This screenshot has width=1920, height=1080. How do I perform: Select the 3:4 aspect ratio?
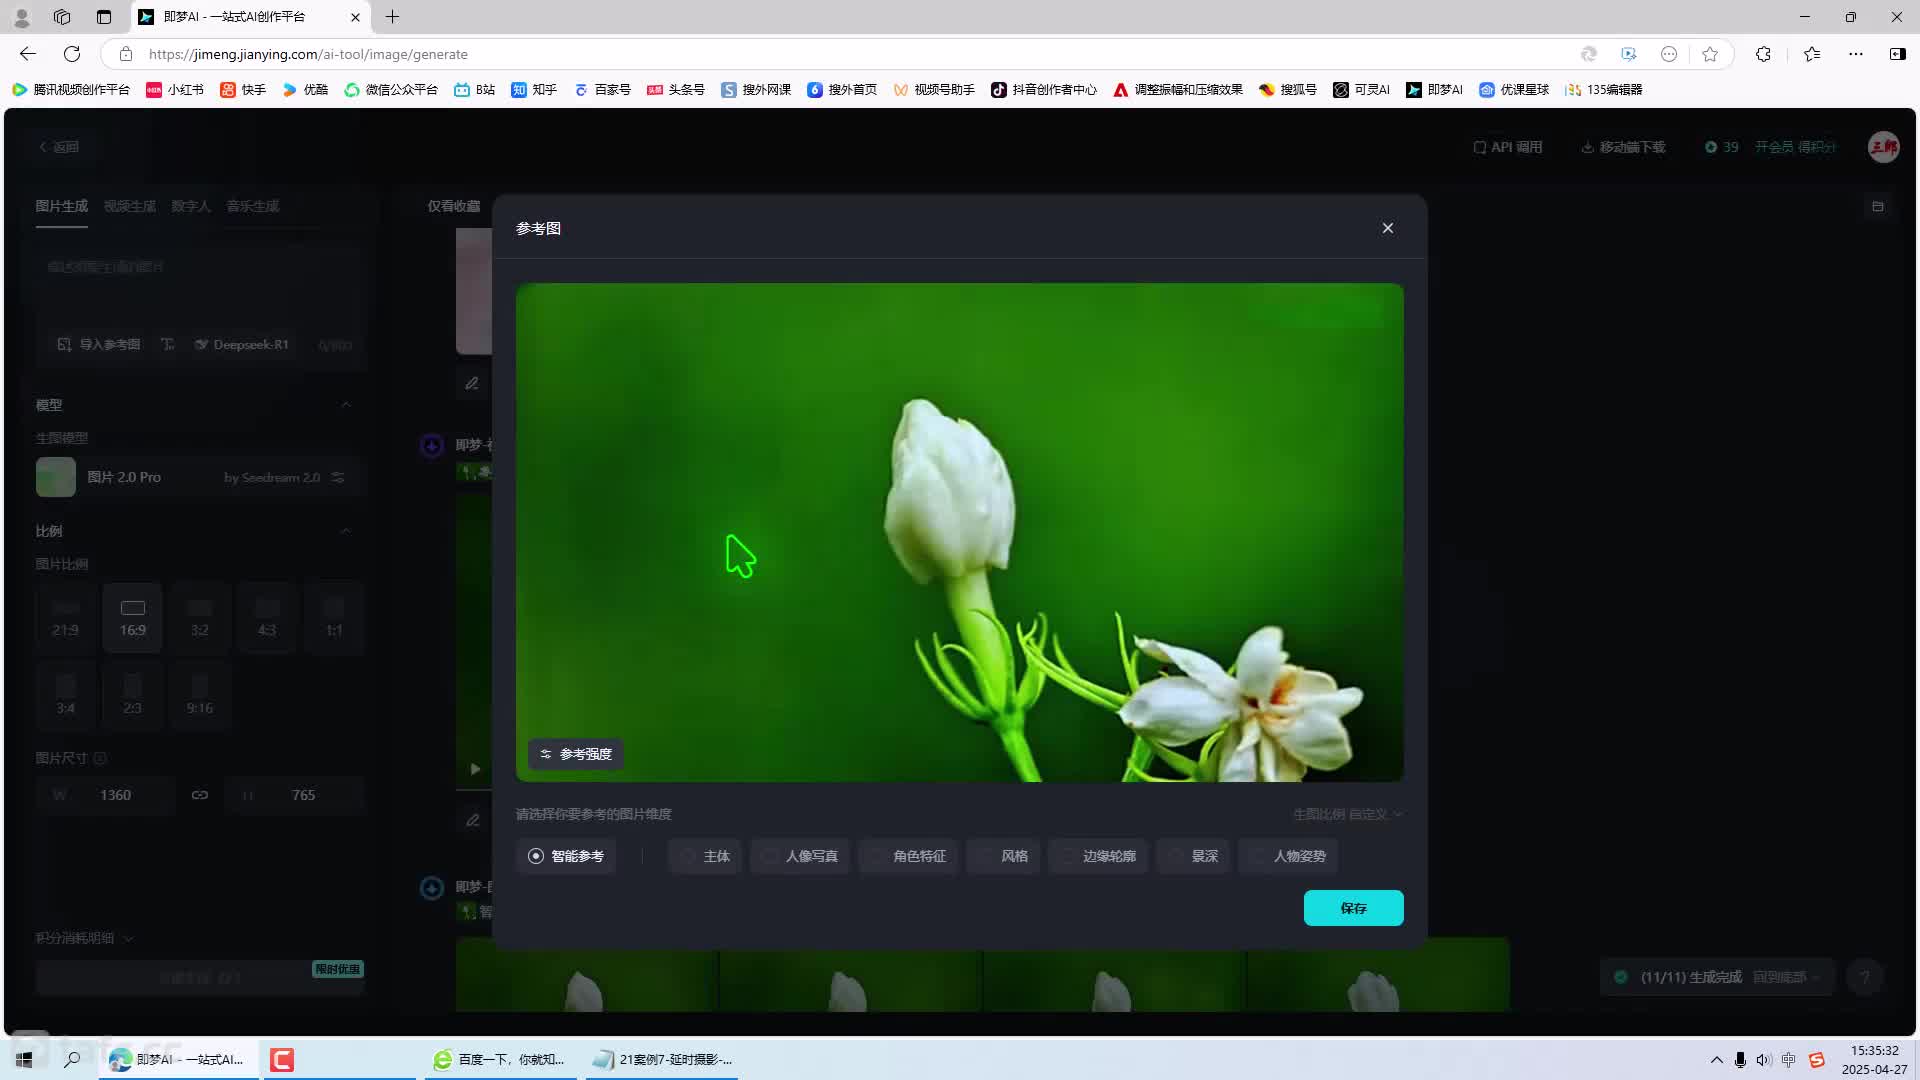[x=65, y=696]
